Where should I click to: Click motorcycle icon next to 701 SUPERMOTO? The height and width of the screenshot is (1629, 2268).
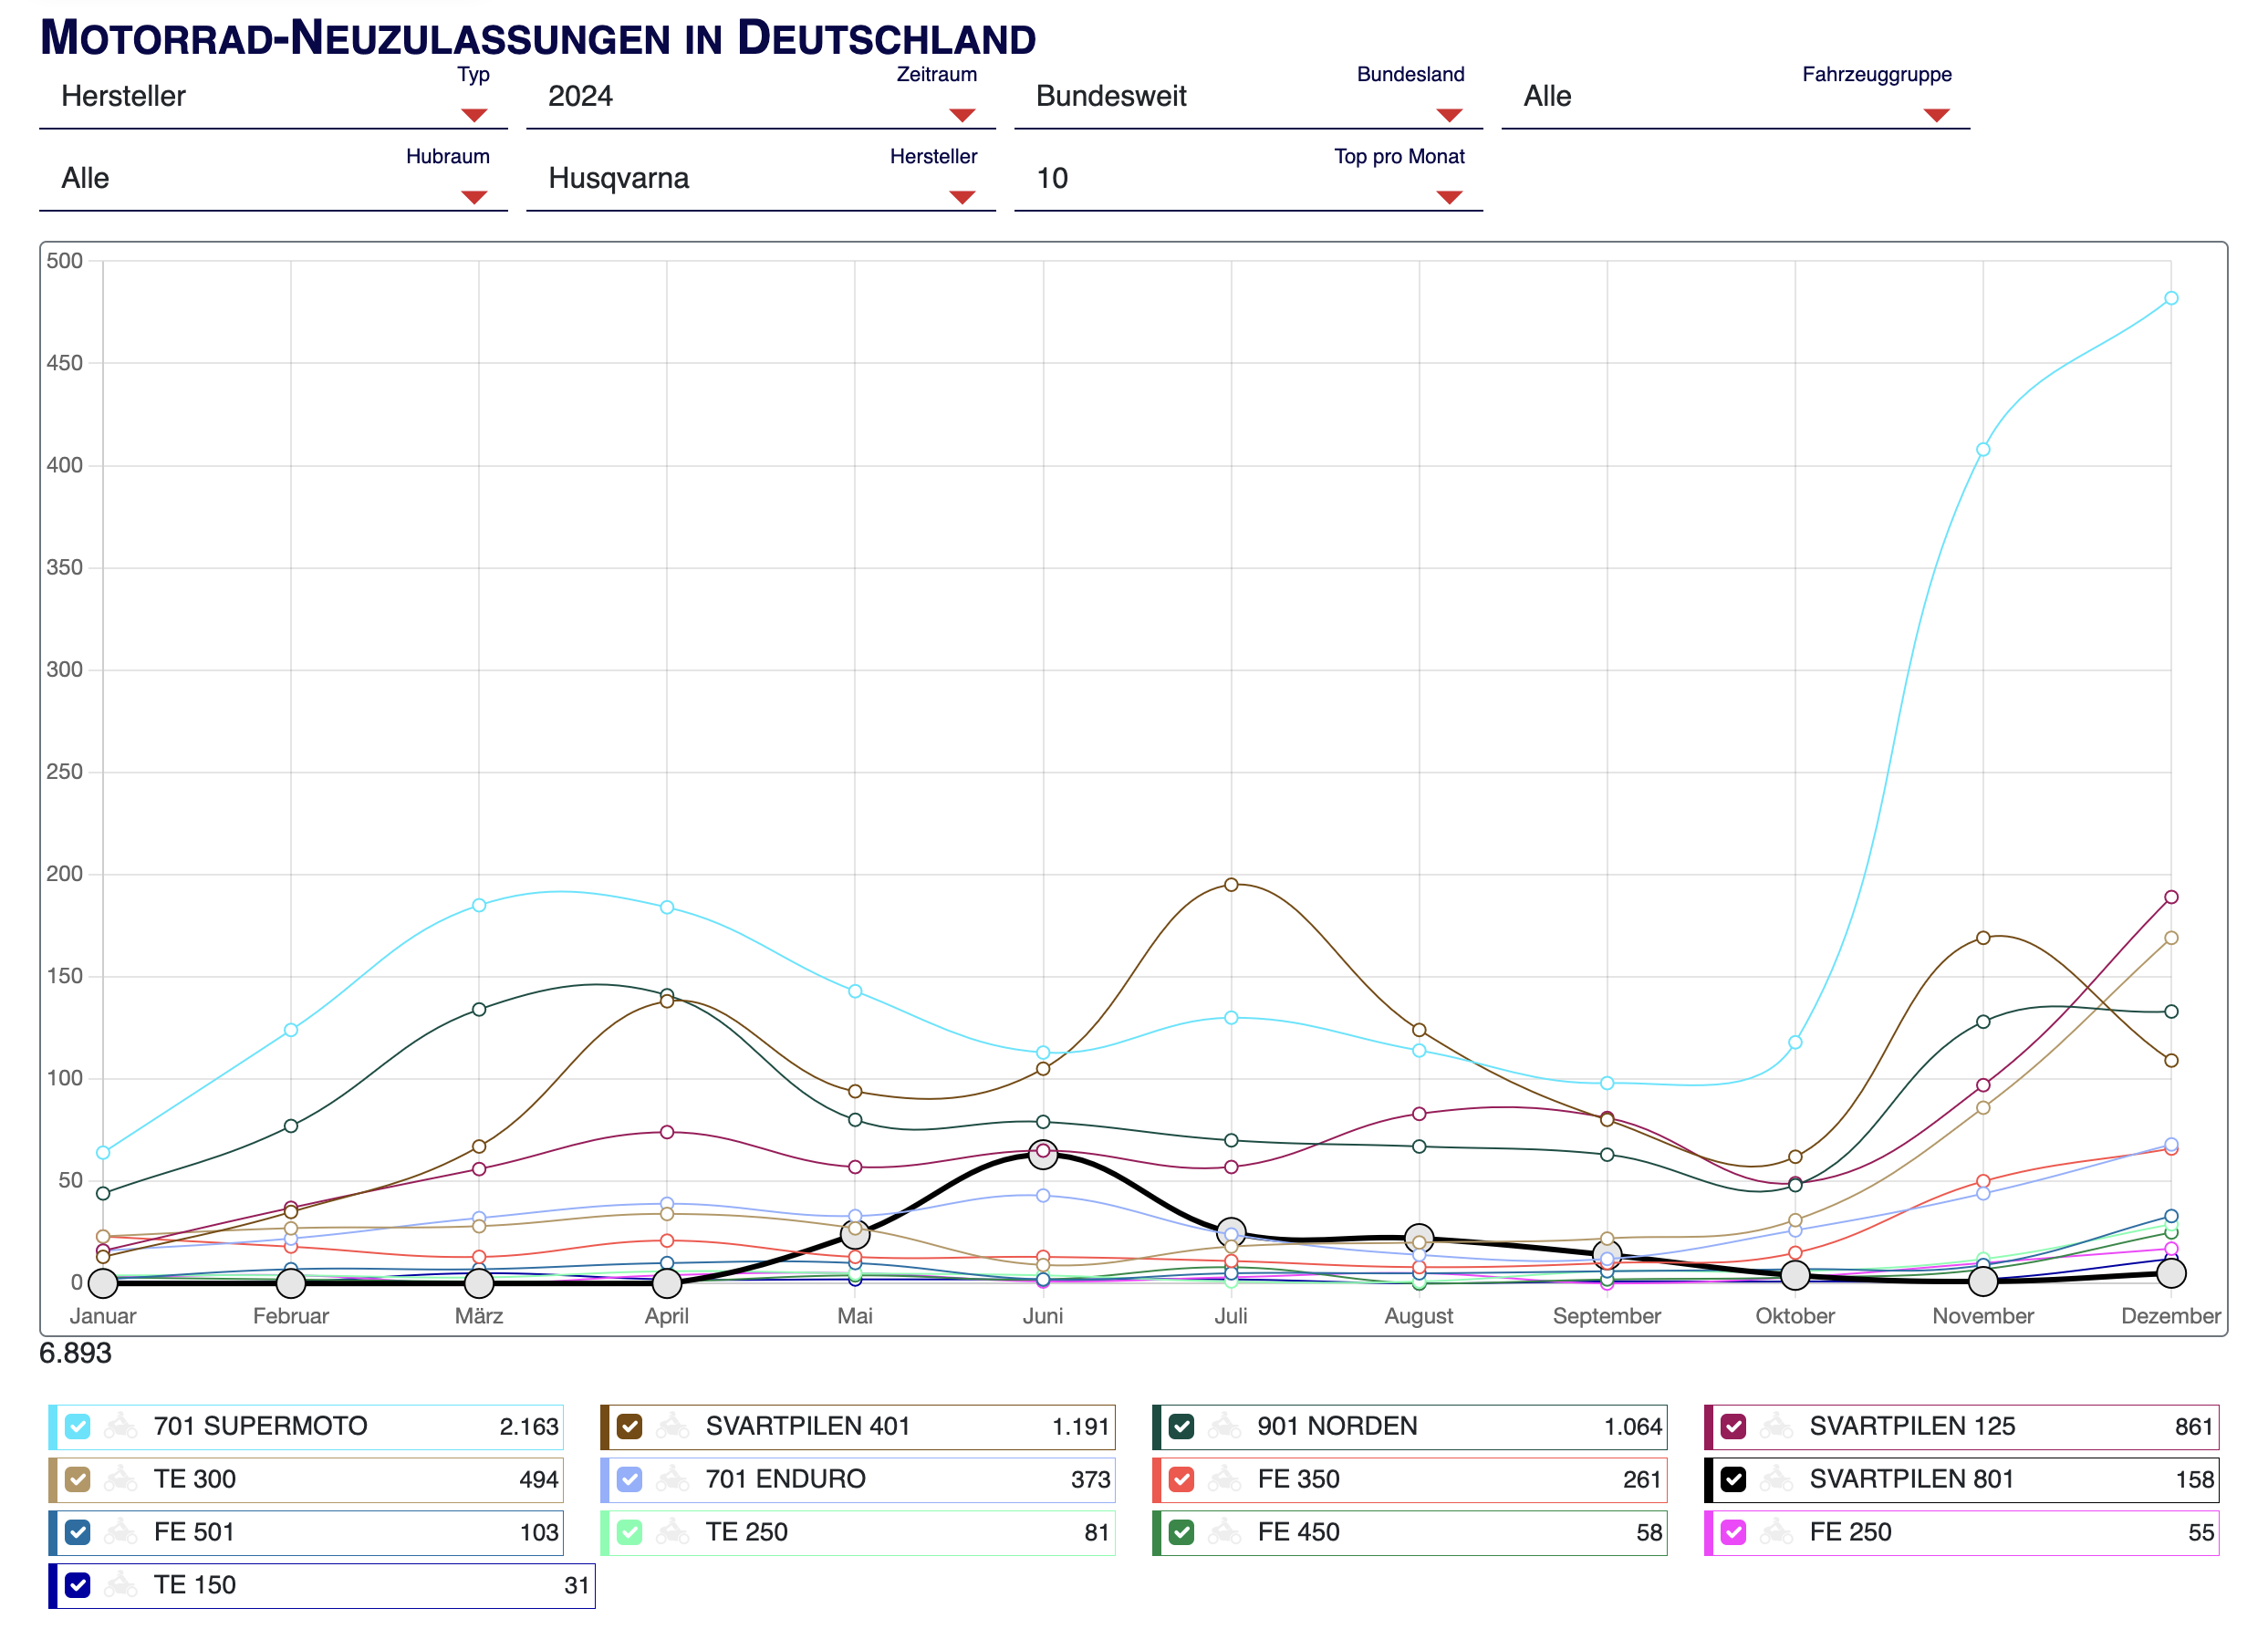[121, 1427]
